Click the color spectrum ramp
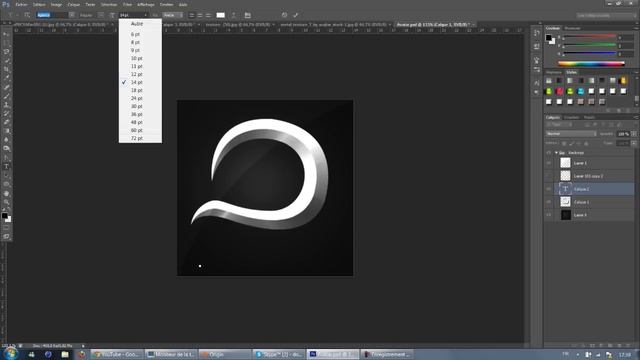640x360 pixels. coord(591,64)
